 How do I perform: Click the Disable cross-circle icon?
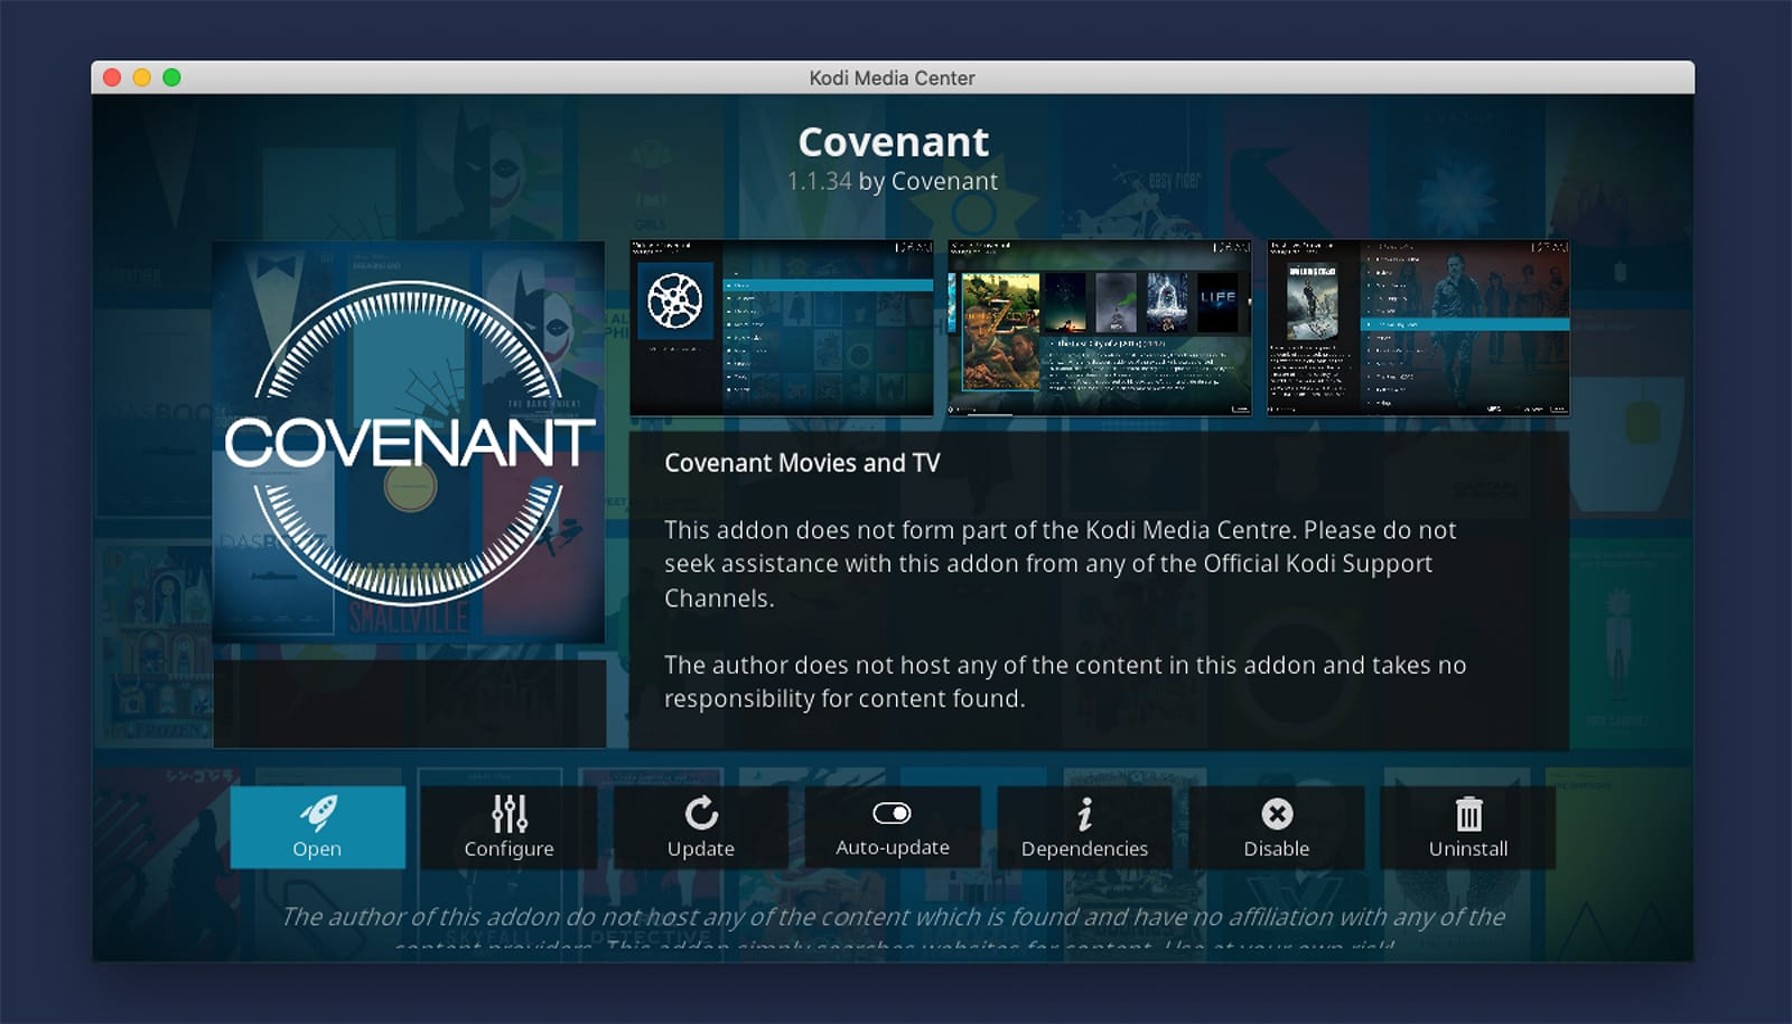click(1277, 814)
